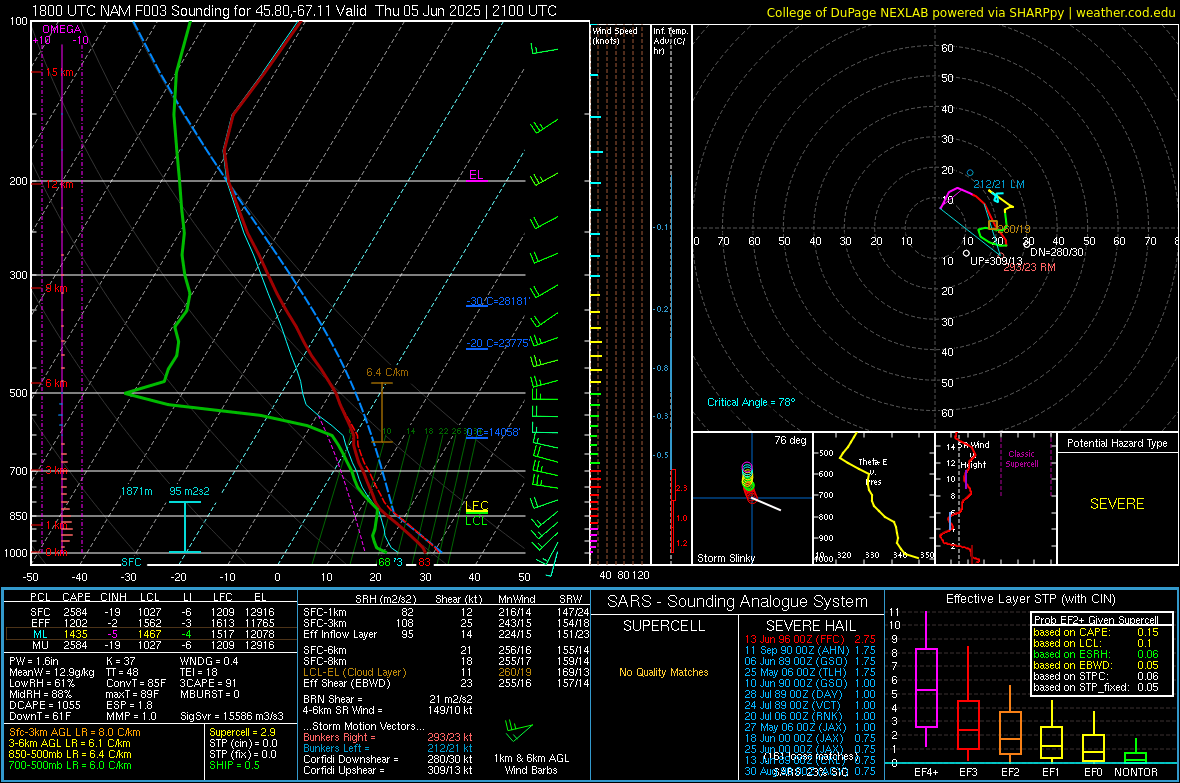Click the '15 km' red height marker
The image size is (1180, 783).
(59, 72)
